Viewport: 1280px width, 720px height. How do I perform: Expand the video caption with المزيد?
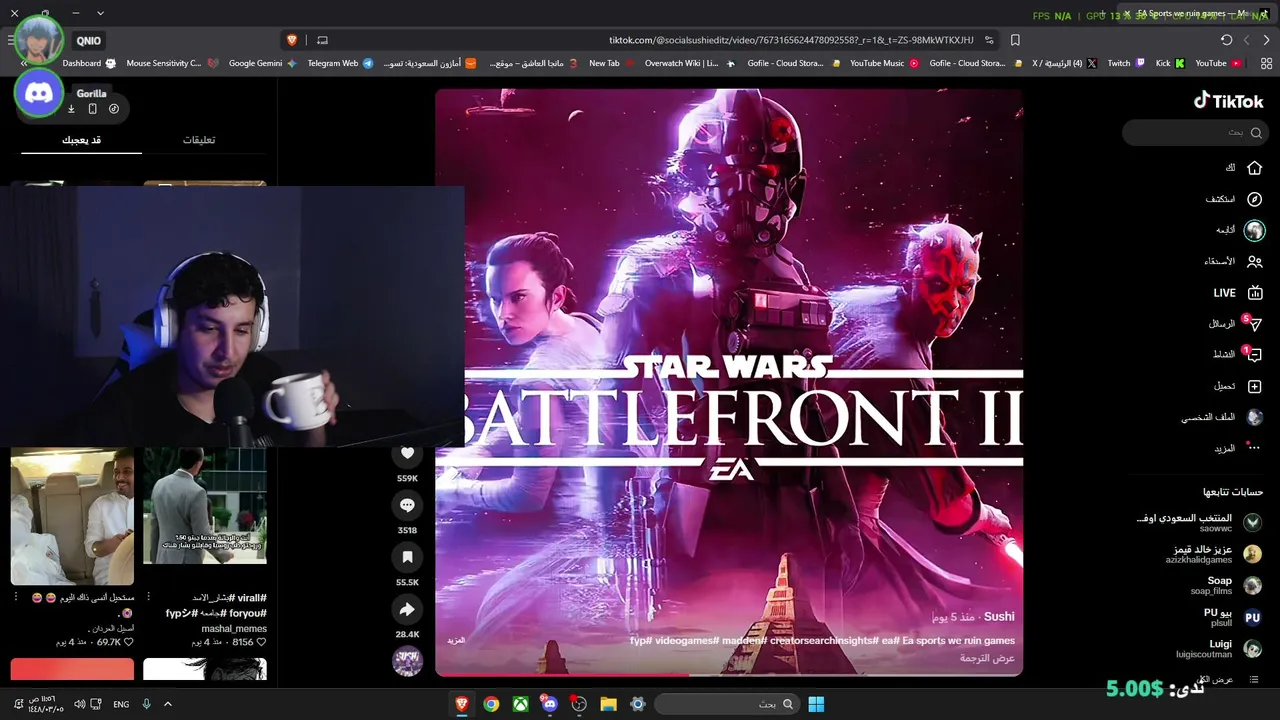456,640
